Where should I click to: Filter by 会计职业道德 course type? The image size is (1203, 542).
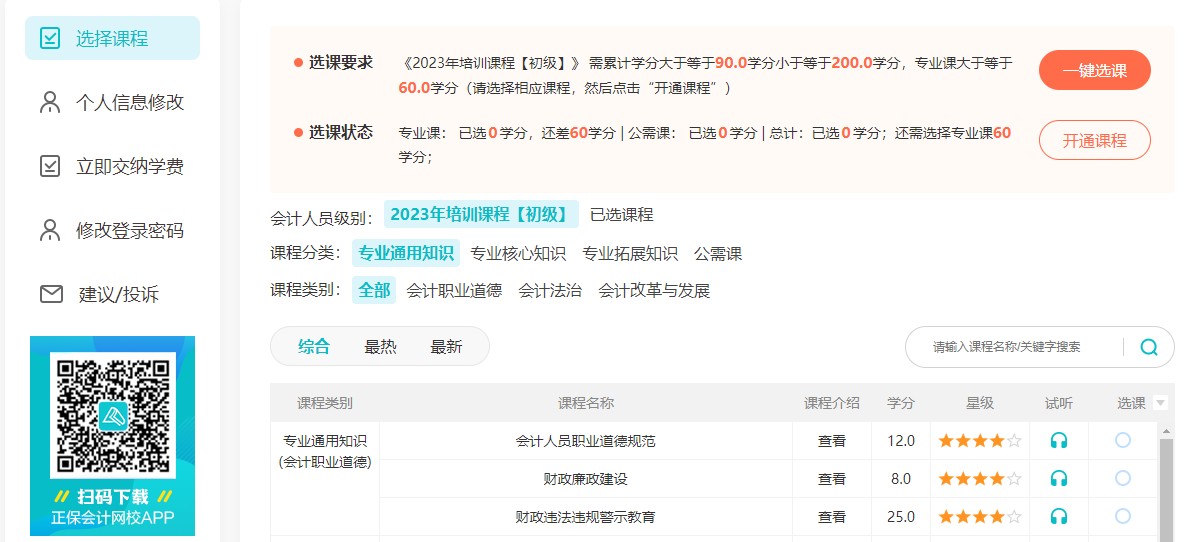pyautogui.click(x=454, y=290)
